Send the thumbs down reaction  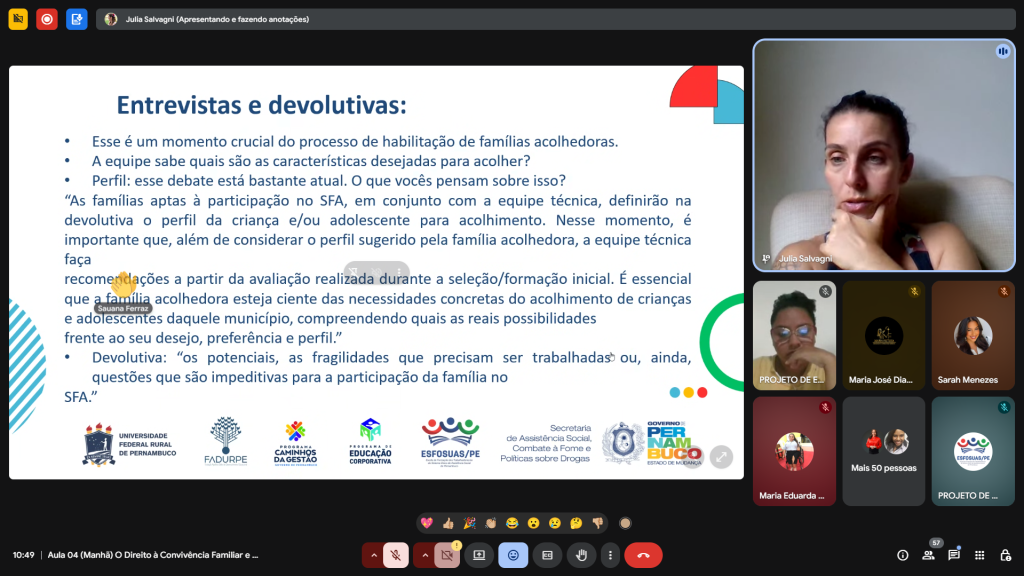[597, 522]
